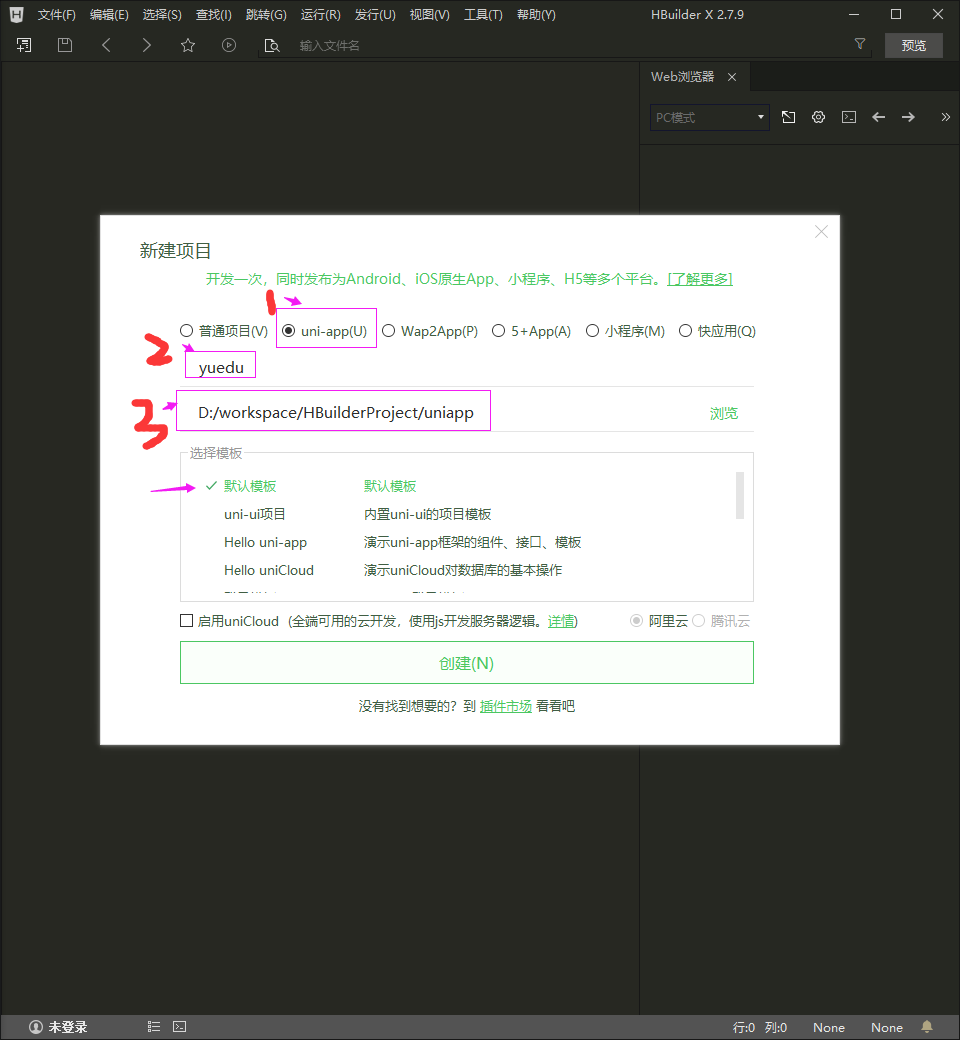Open the 发行(U) menu
The width and height of the screenshot is (960, 1040).
click(375, 15)
